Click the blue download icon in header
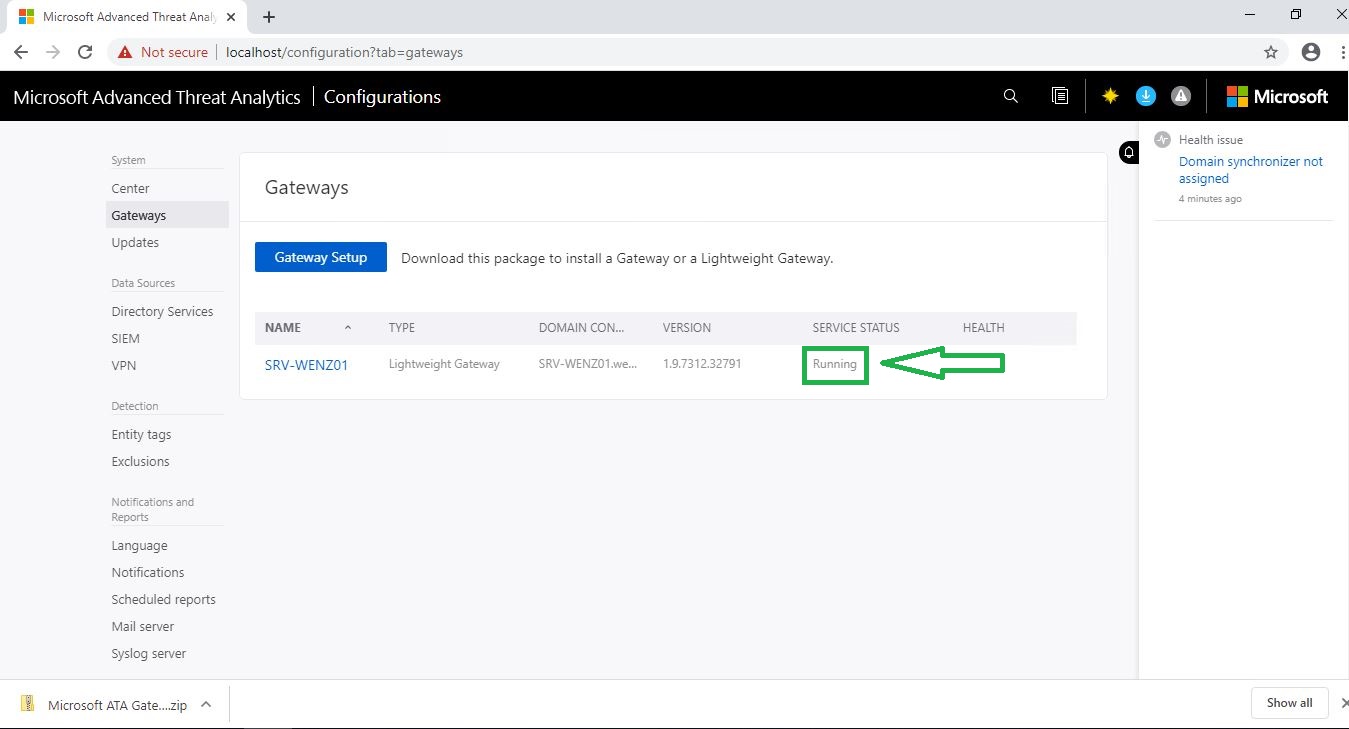This screenshot has width=1349, height=729. click(x=1146, y=96)
